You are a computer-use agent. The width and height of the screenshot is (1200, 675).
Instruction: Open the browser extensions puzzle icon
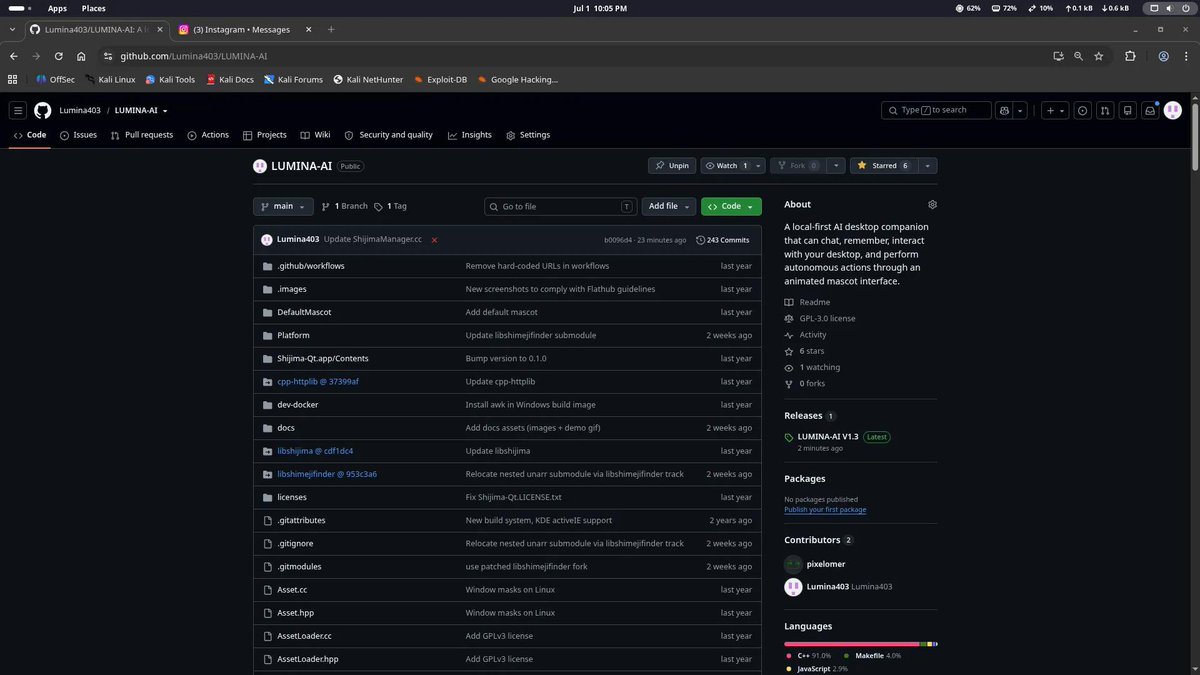(1130, 56)
